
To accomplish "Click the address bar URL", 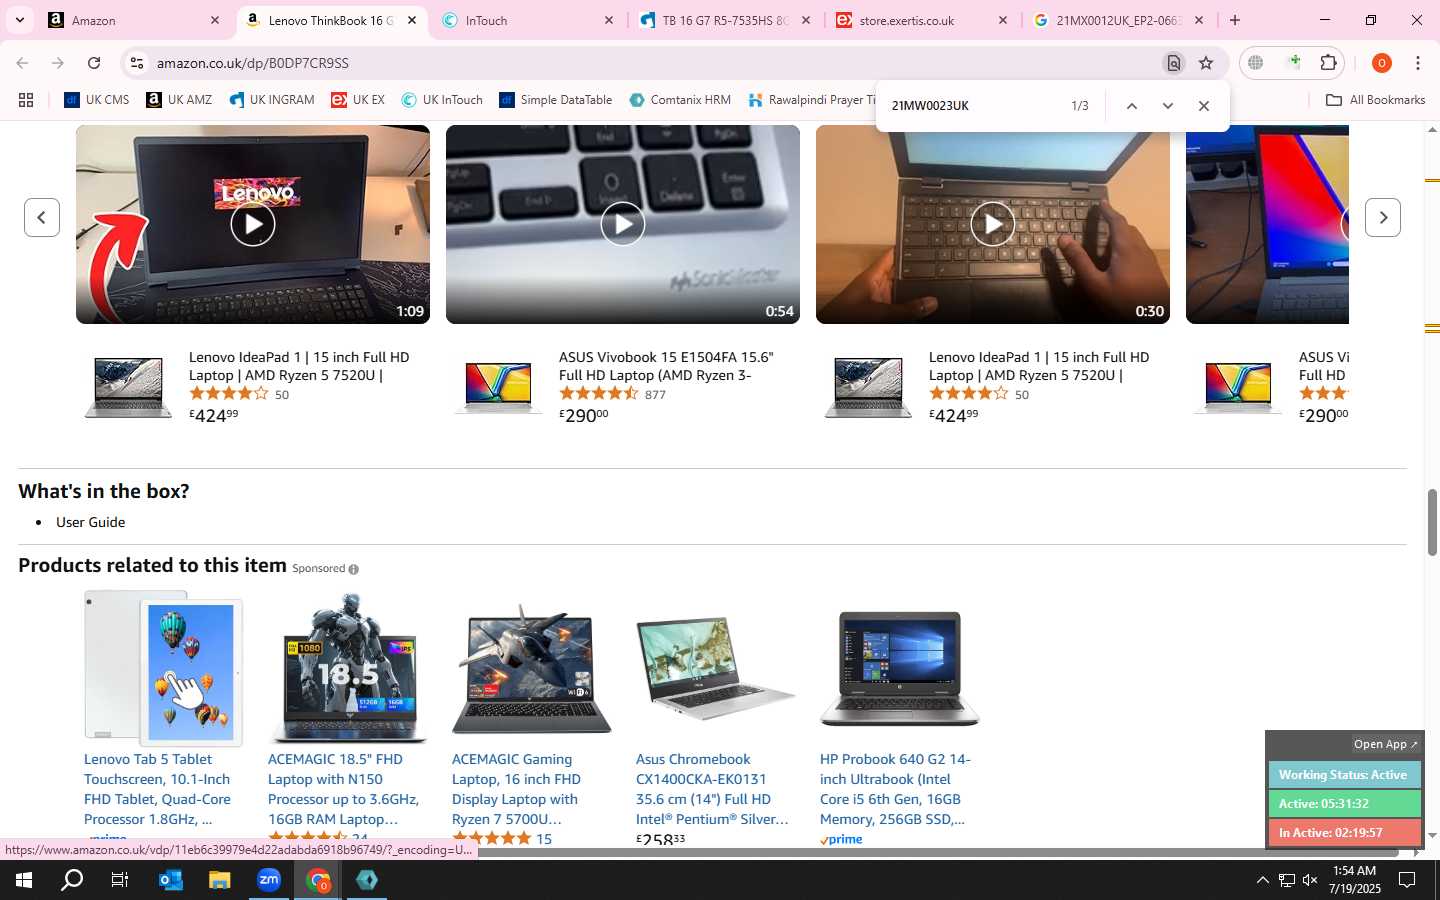I will pos(252,63).
